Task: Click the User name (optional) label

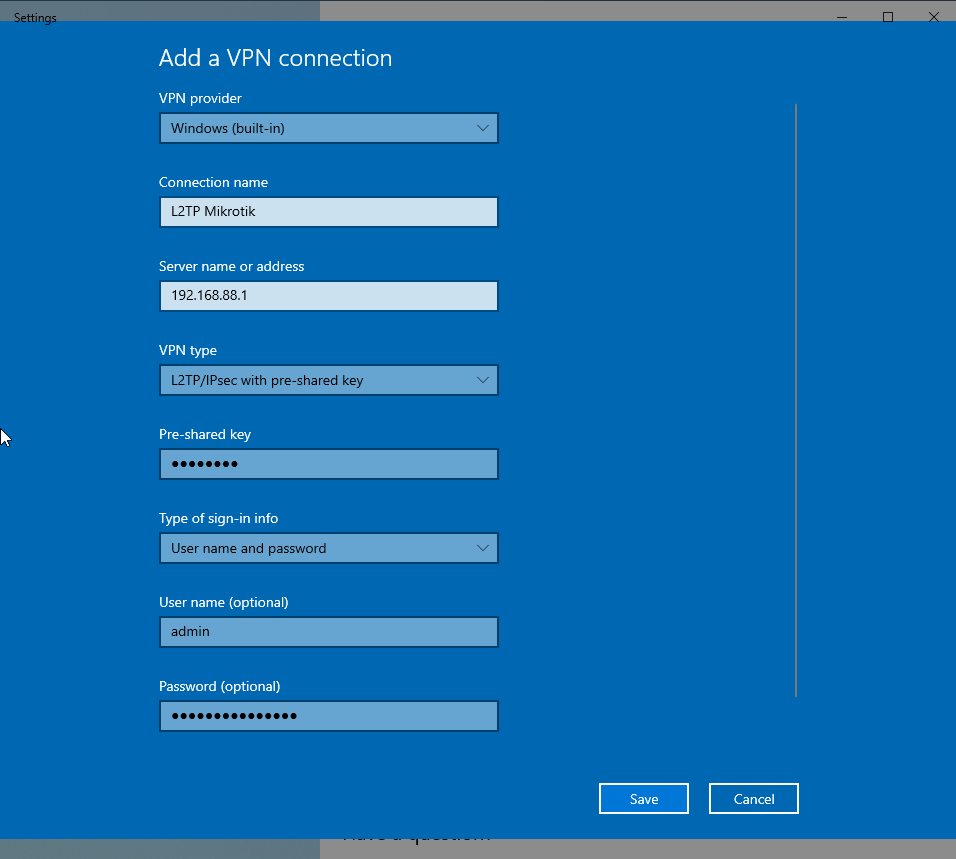Action: [223, 602]
